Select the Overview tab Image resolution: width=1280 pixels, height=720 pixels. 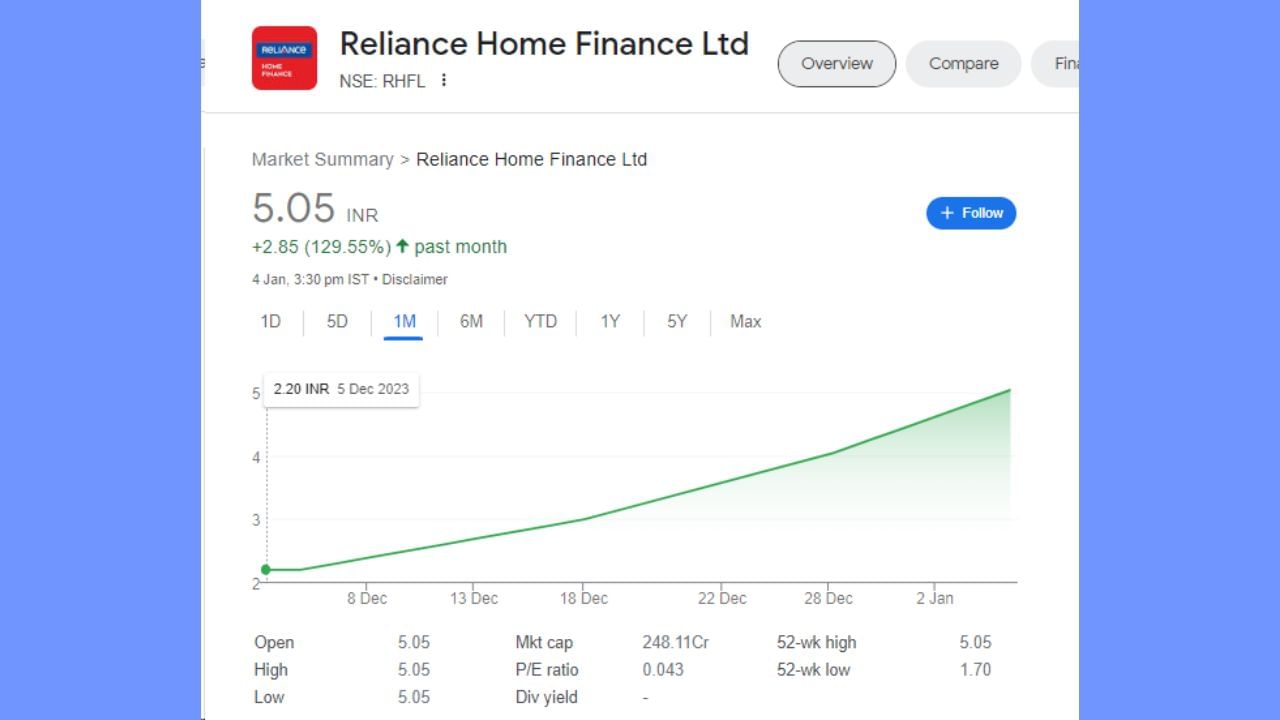point(837,63)
